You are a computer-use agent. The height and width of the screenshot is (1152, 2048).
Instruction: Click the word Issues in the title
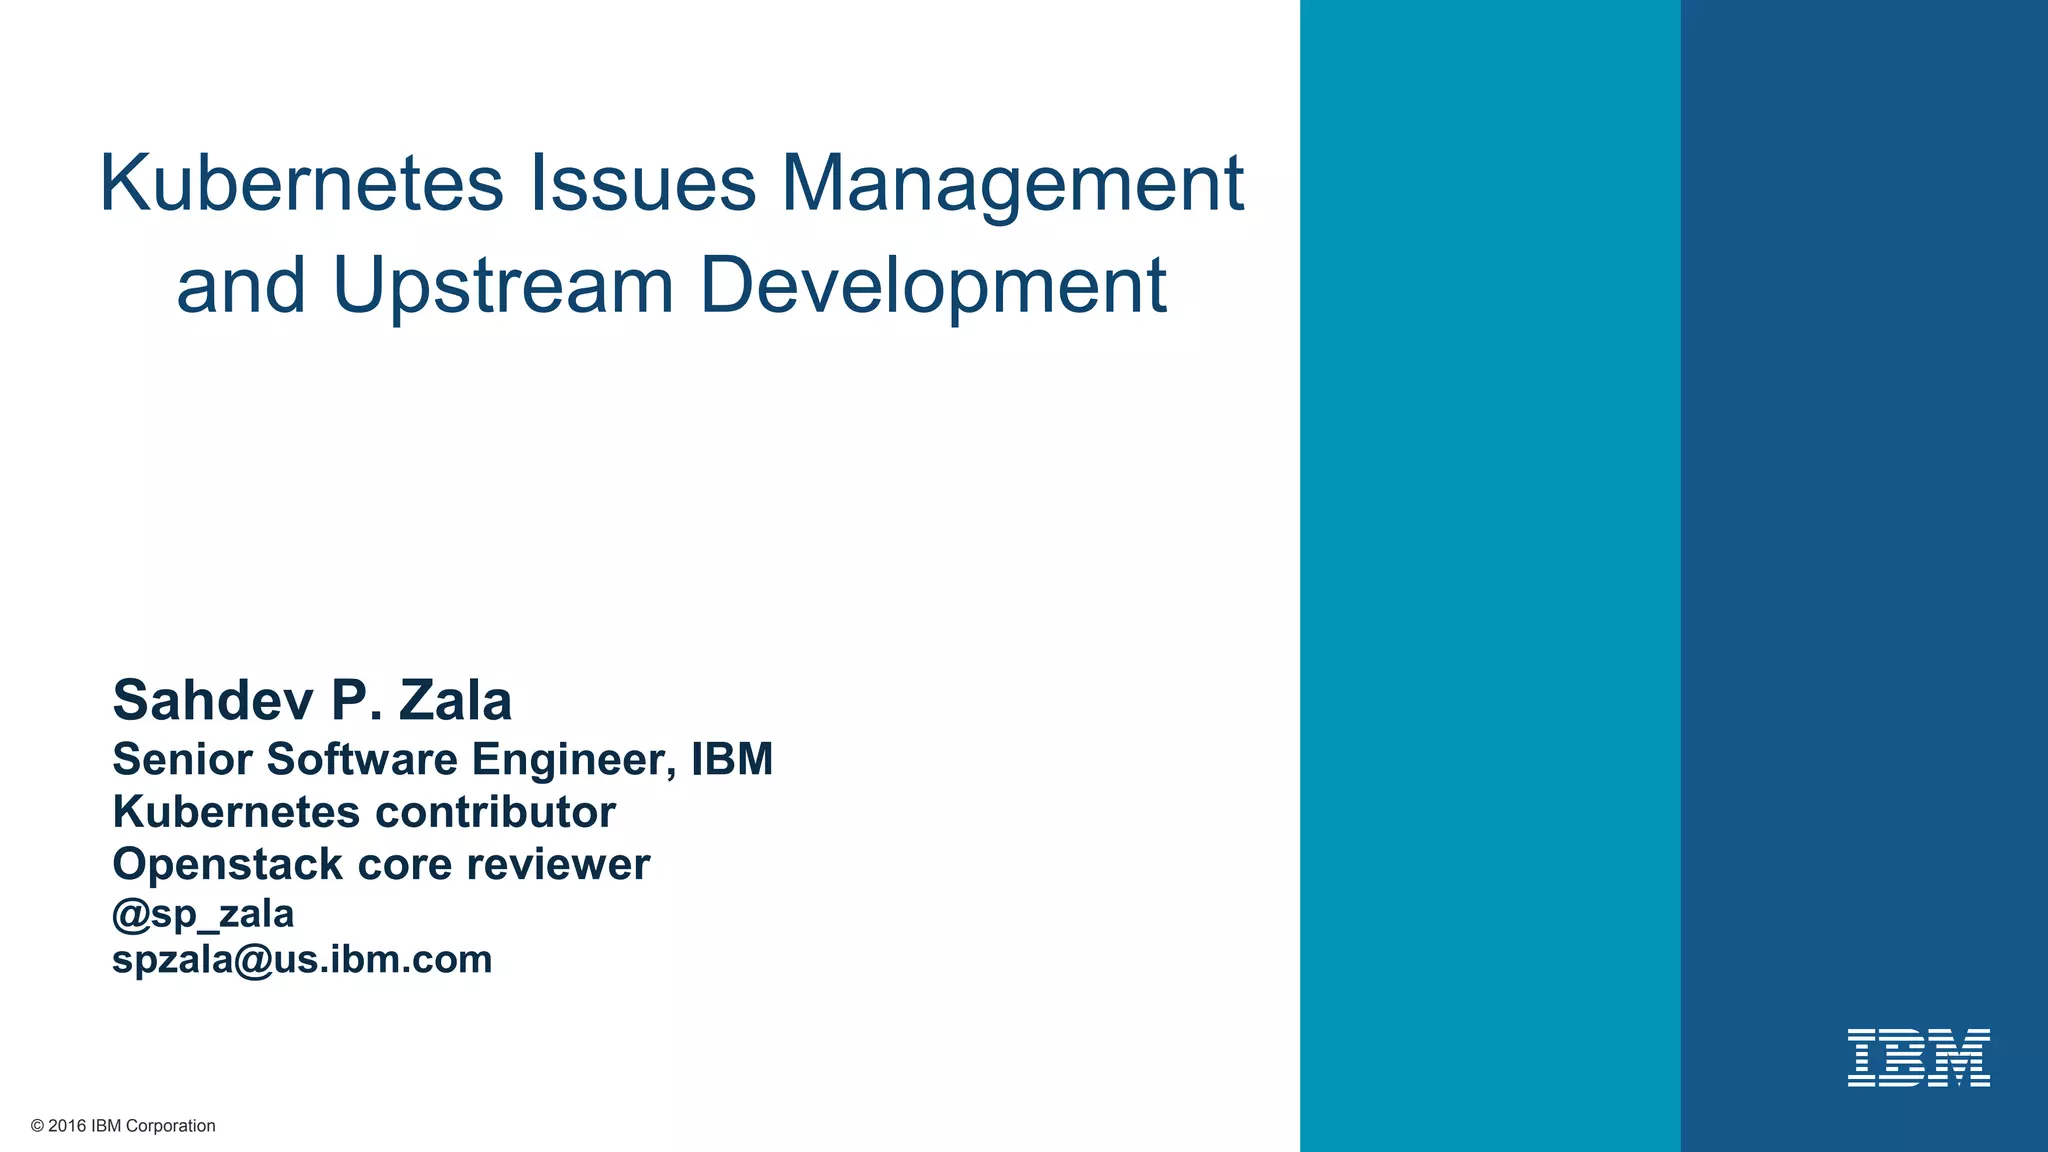tap(642, 183)
